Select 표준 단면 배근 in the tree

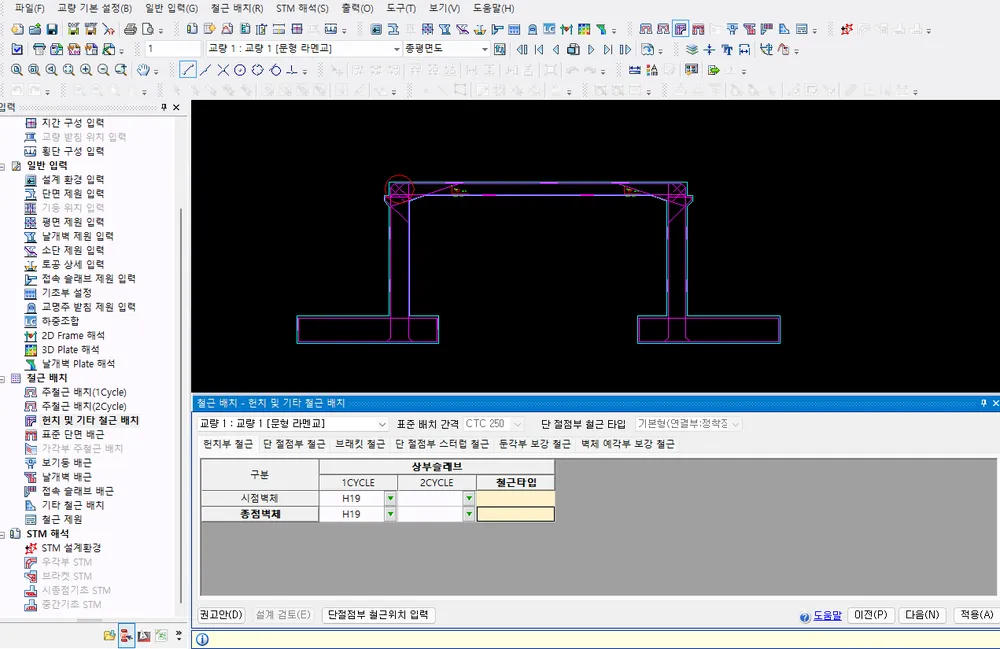tap(73, 434)
